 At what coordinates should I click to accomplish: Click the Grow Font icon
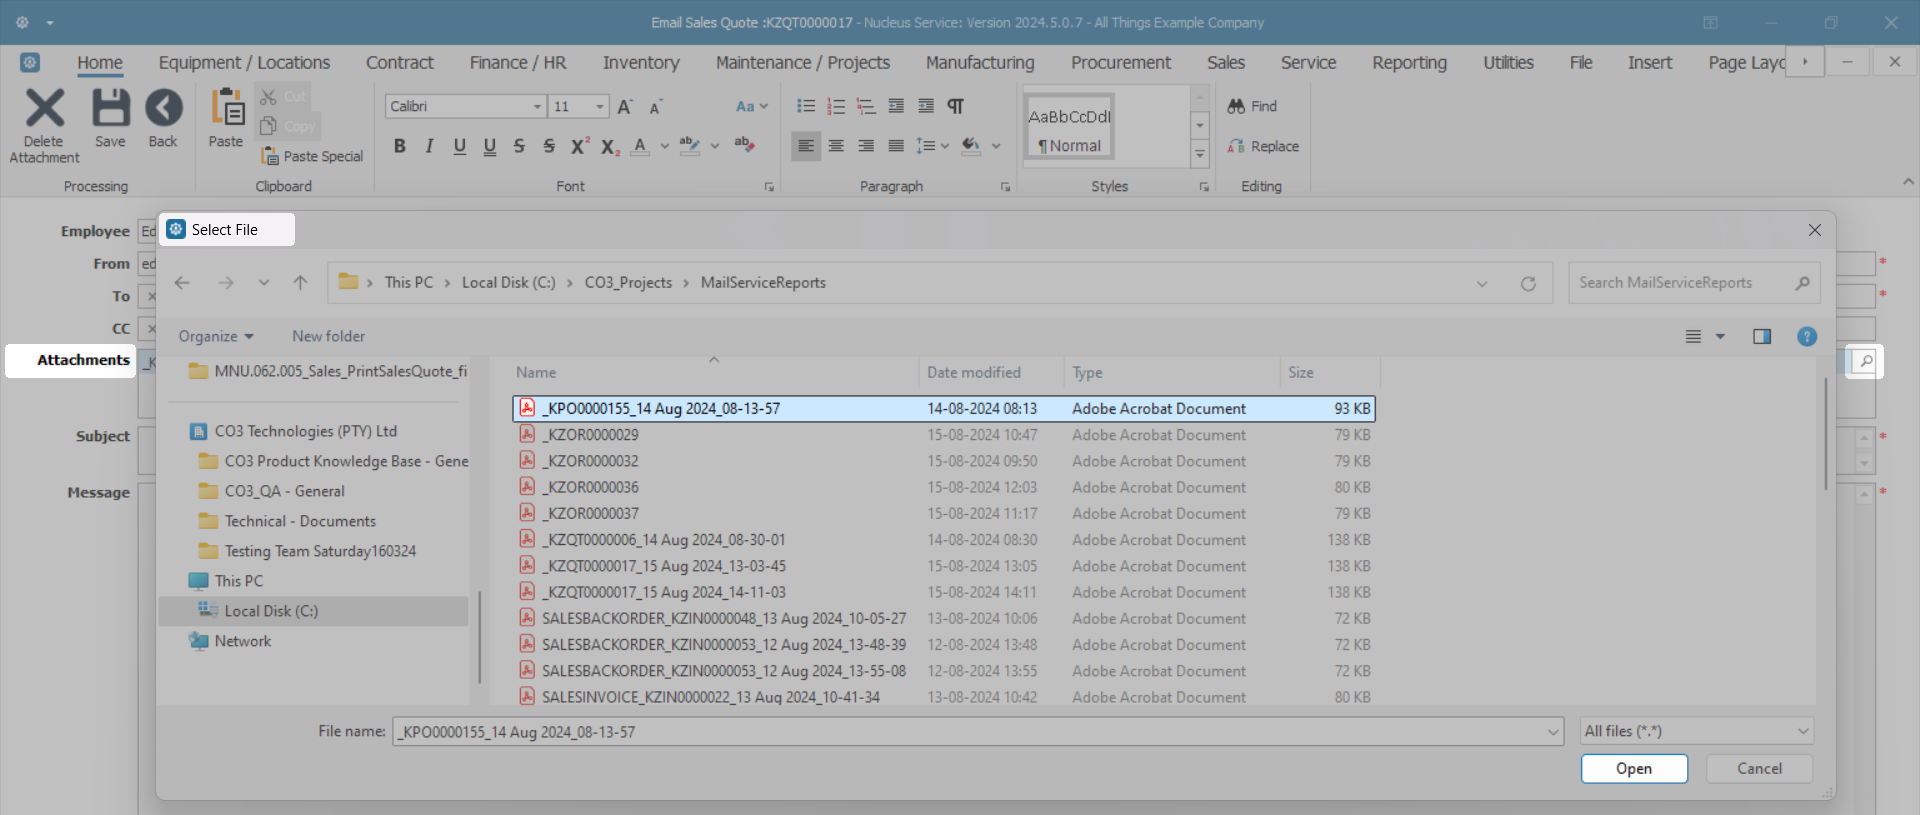click(625, 107)
